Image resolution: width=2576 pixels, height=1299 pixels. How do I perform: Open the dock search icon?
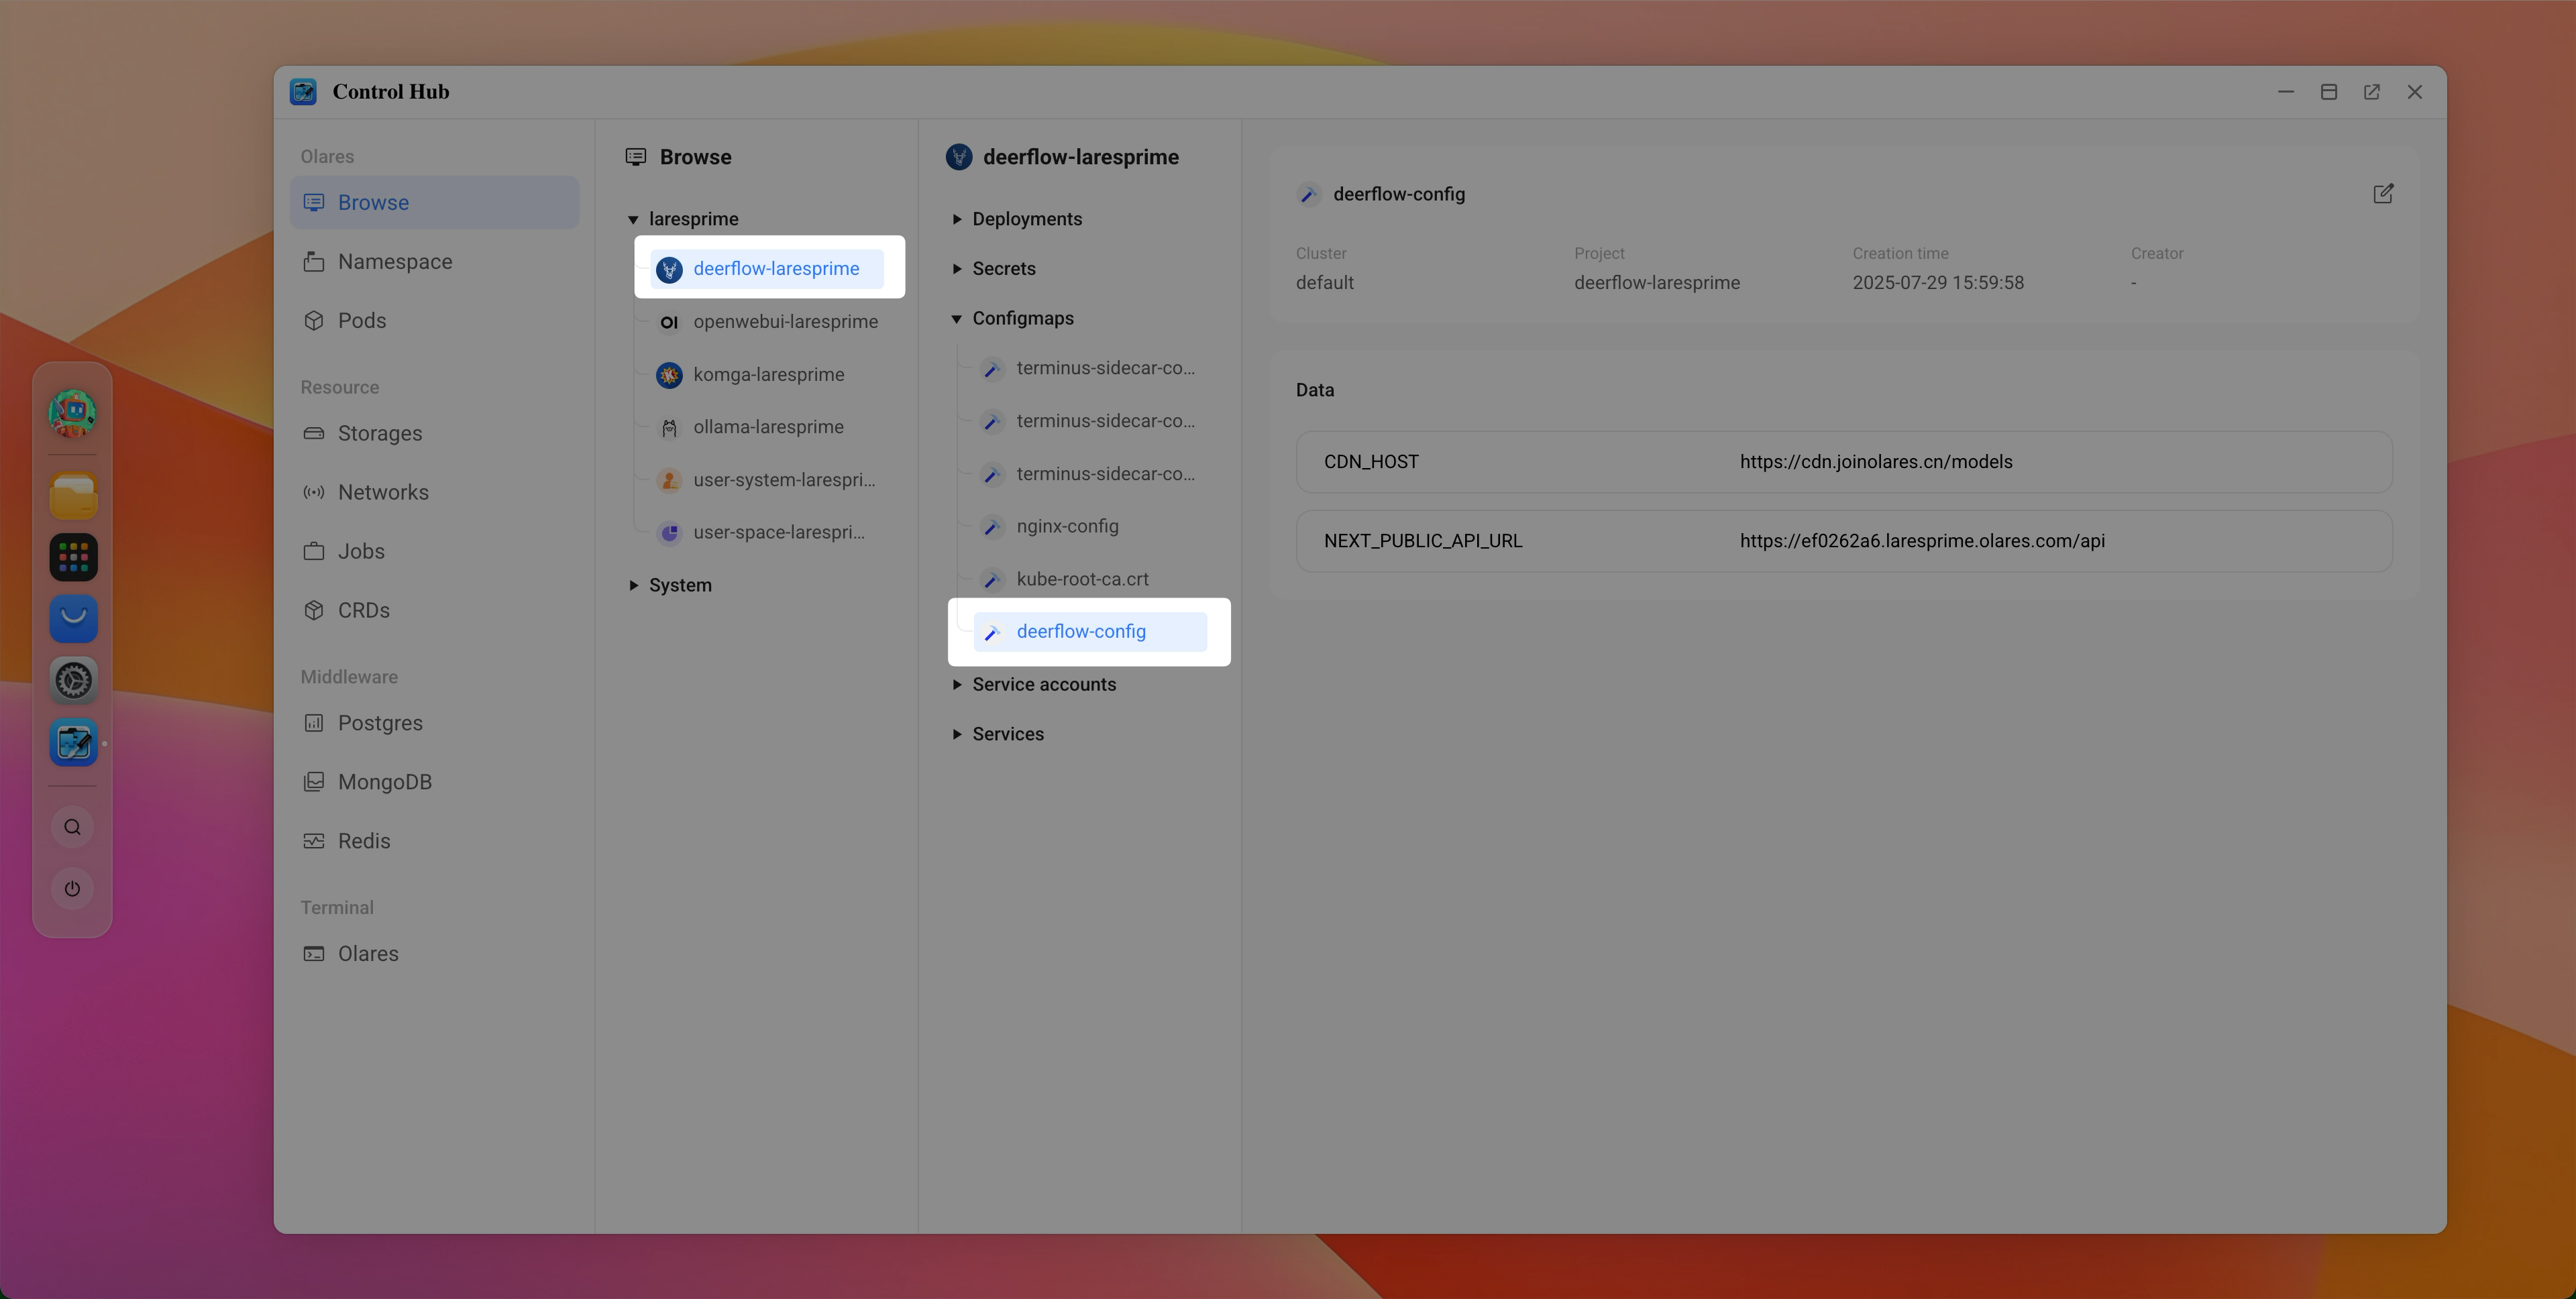point(72,827)
